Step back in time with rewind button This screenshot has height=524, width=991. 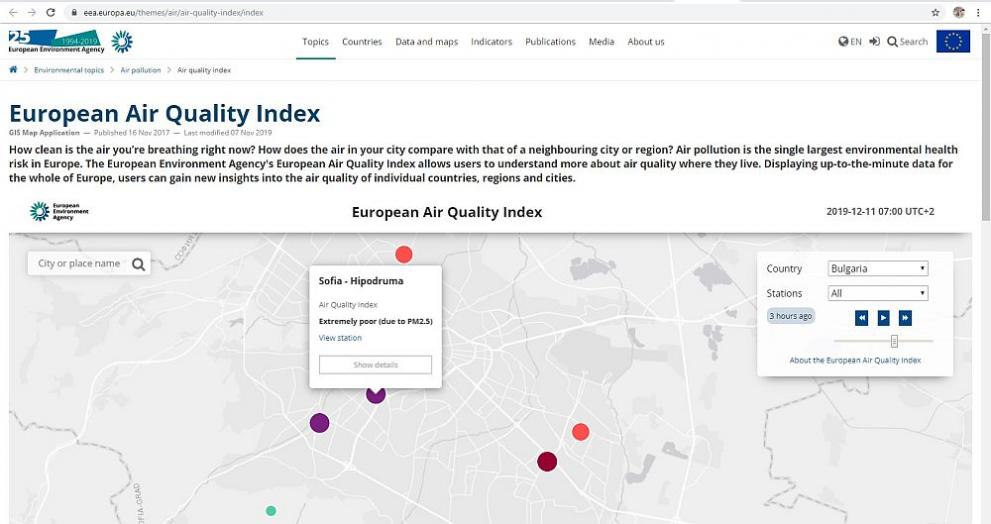click(x=861, y=318)
